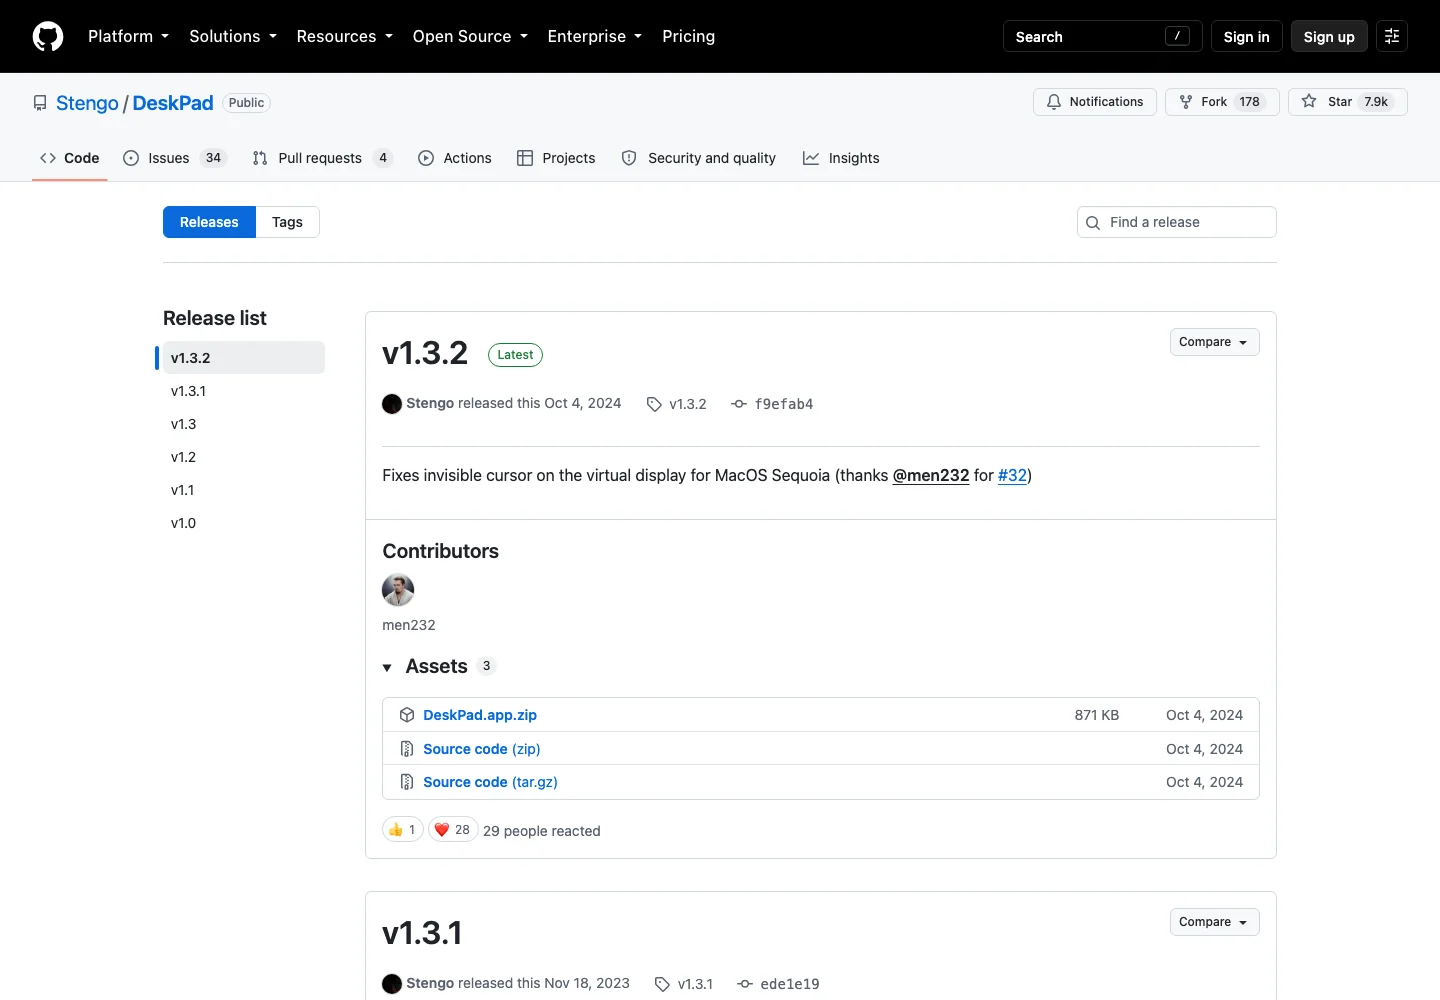
Task: Expand the Open Source menu
Action: (x=470, y=36)
